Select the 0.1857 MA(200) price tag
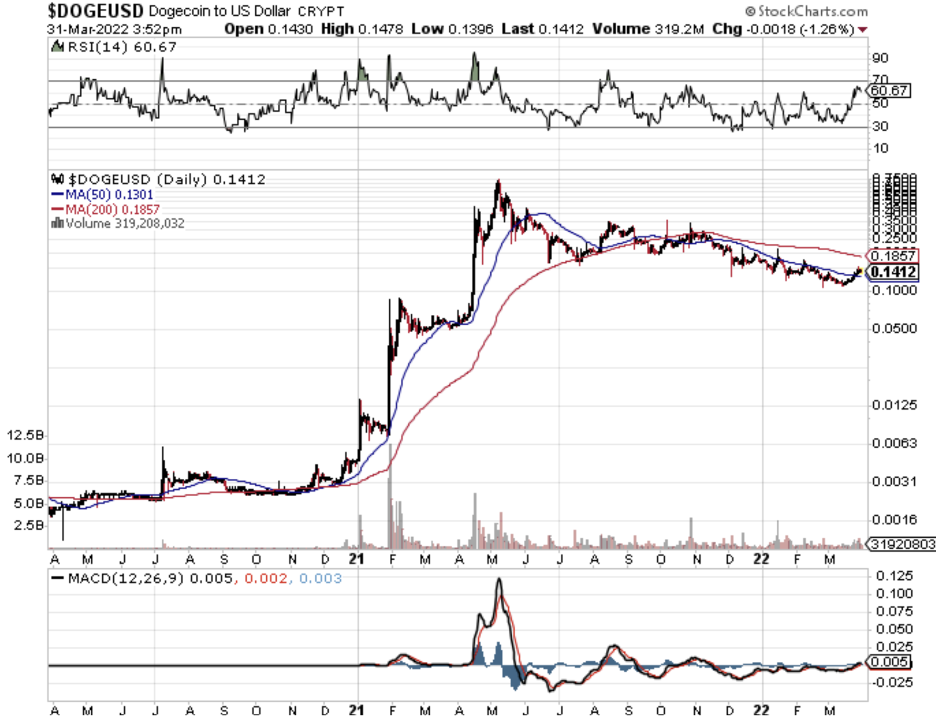Viewport: 936px width, 718px height. click(891, 257)
